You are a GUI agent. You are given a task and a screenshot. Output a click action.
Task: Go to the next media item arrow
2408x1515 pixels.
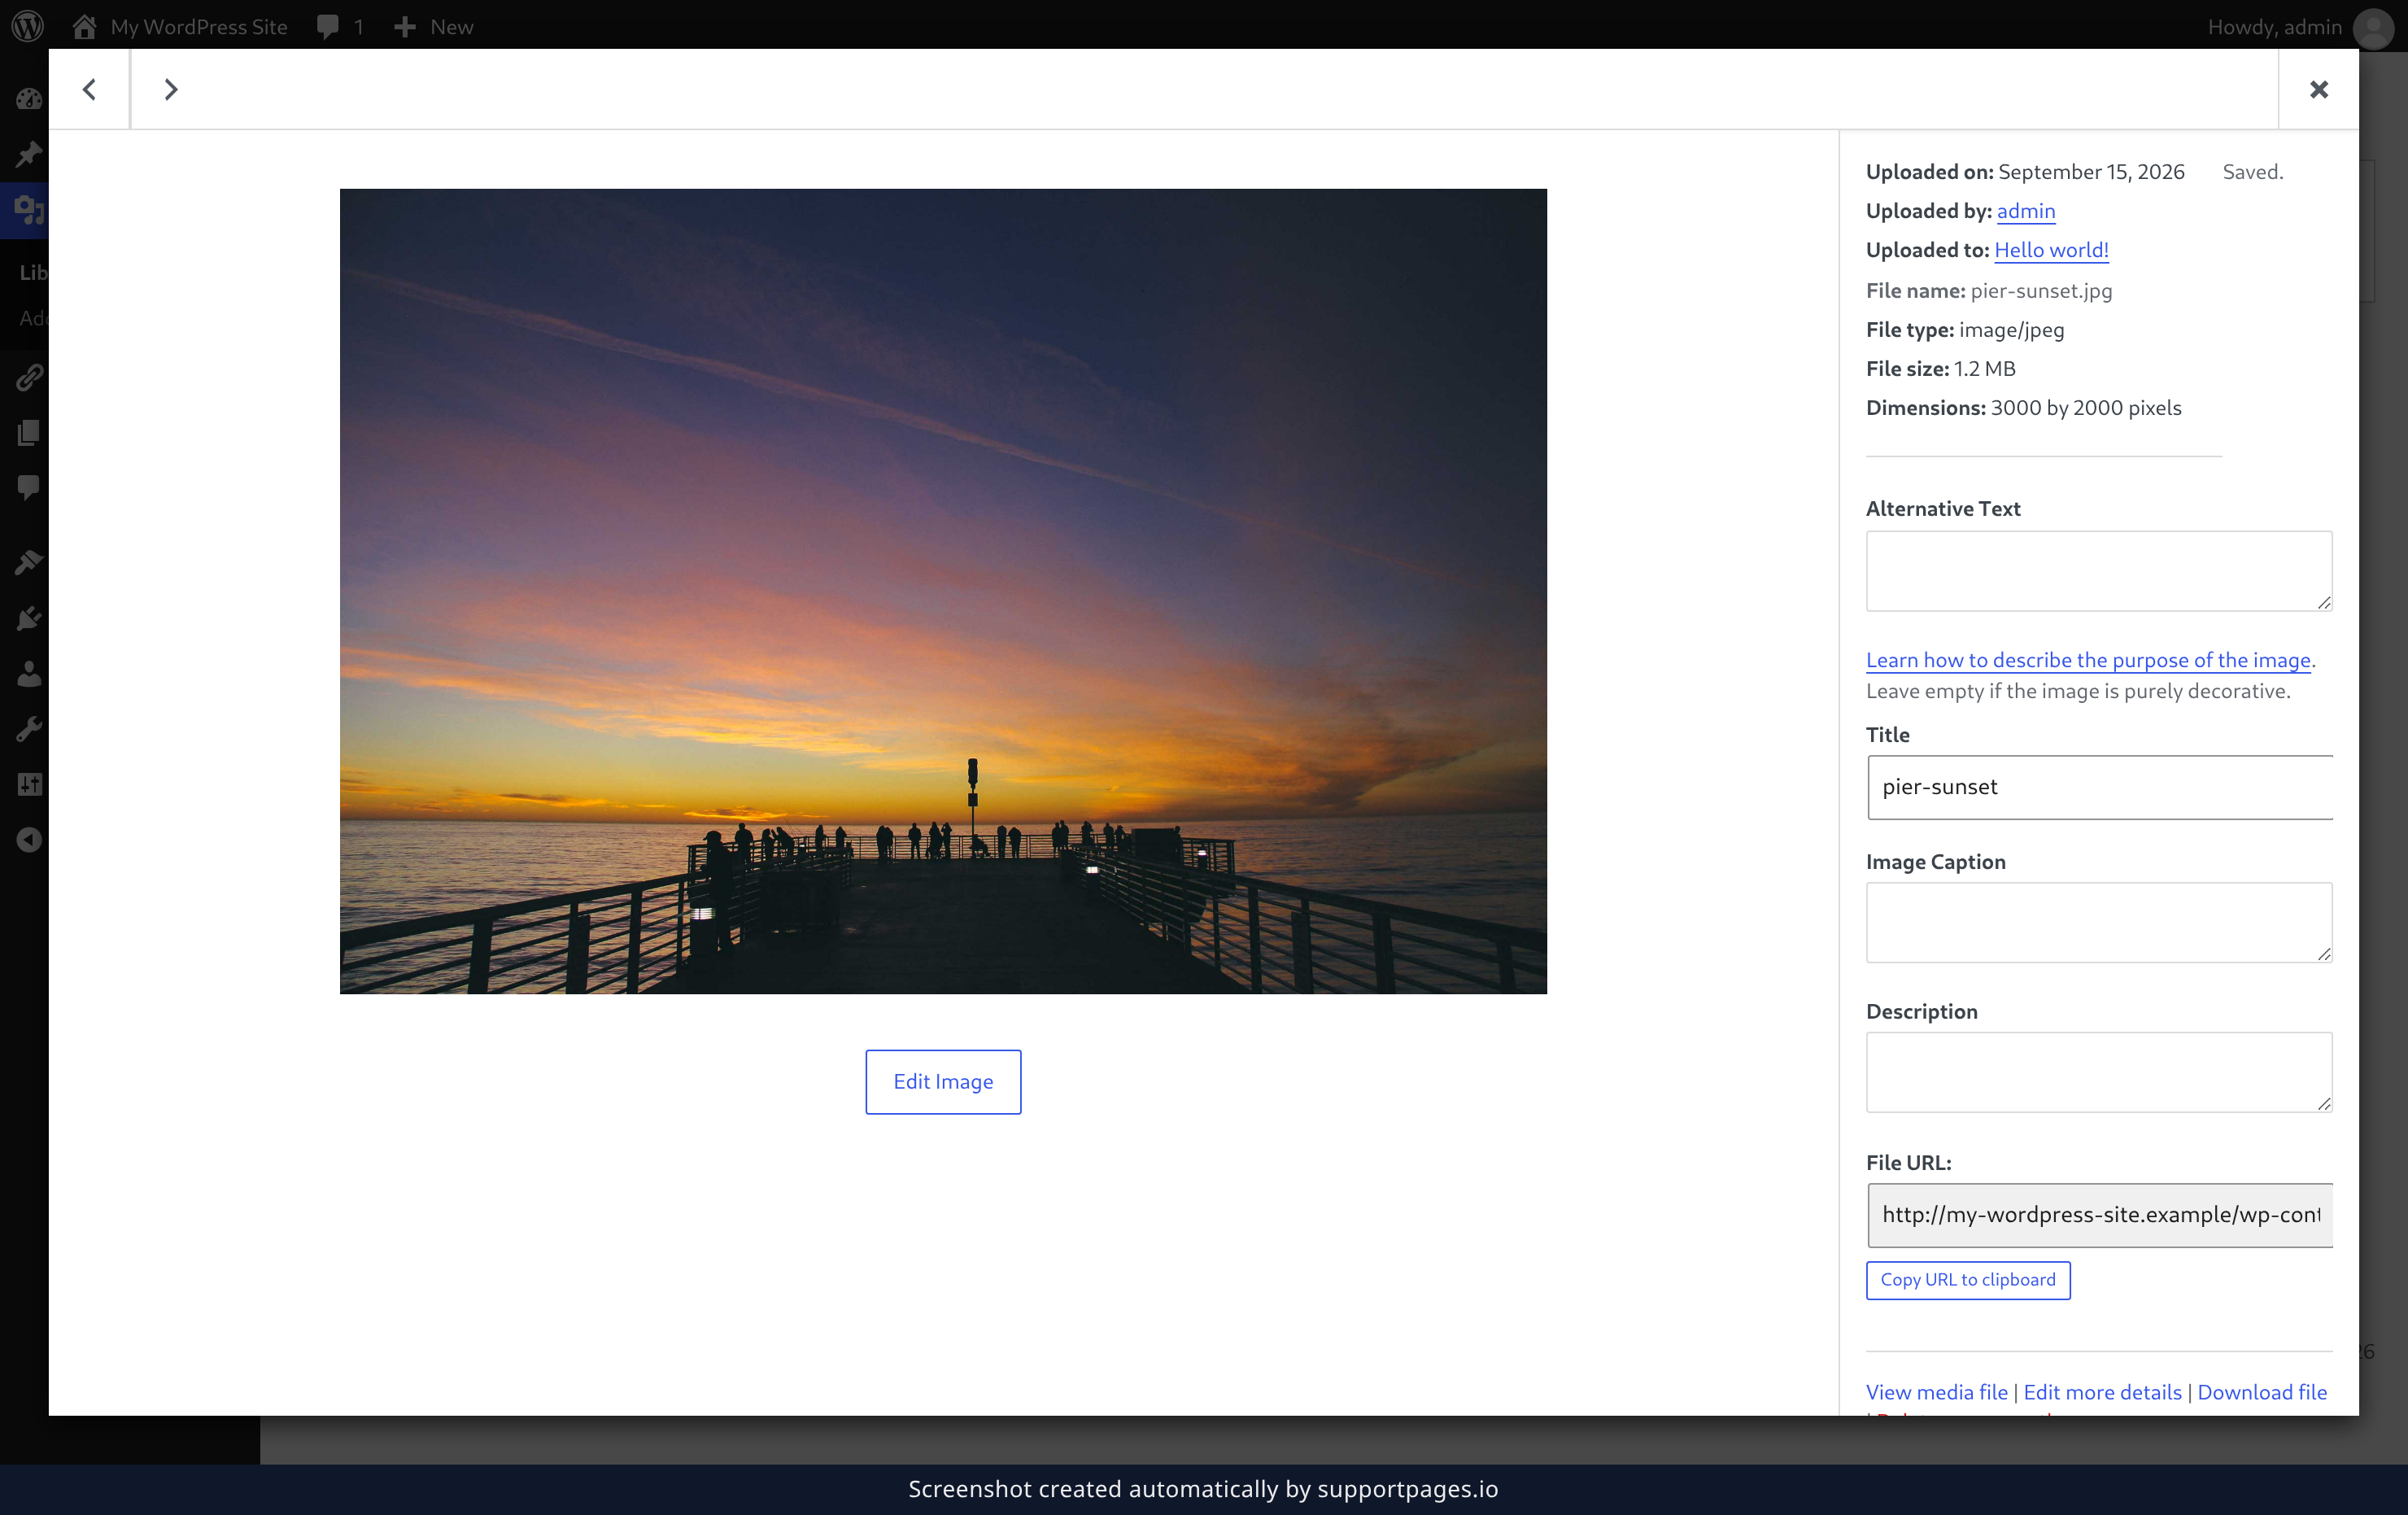[x=171, y=90]
